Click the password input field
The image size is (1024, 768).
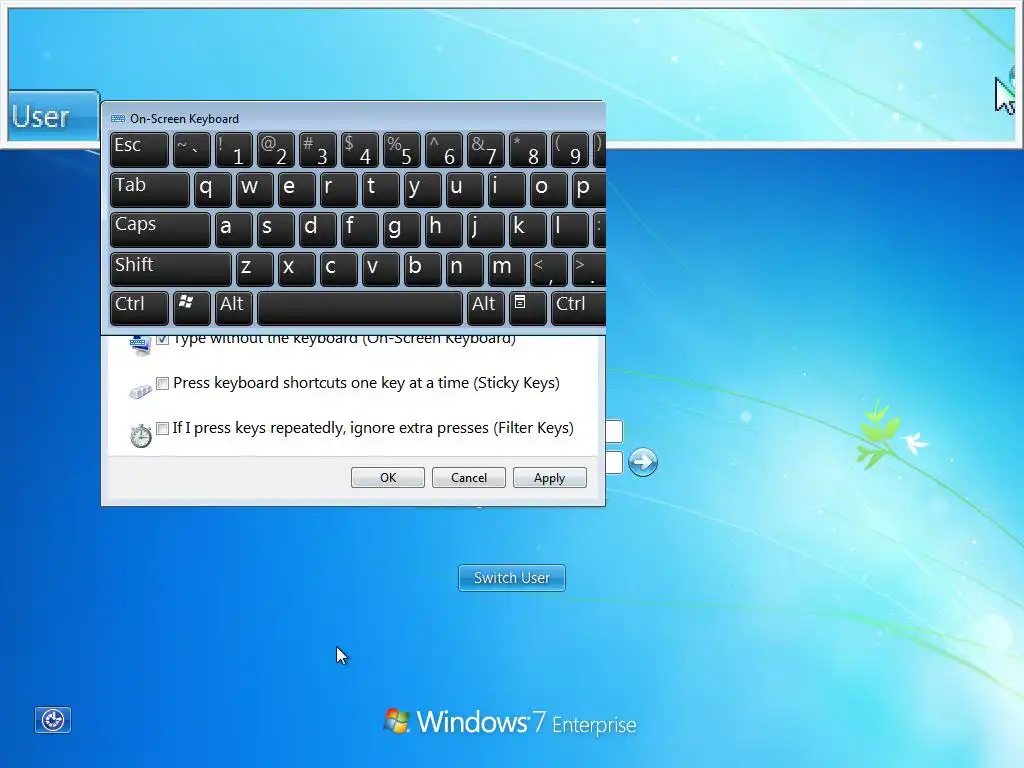615,462
